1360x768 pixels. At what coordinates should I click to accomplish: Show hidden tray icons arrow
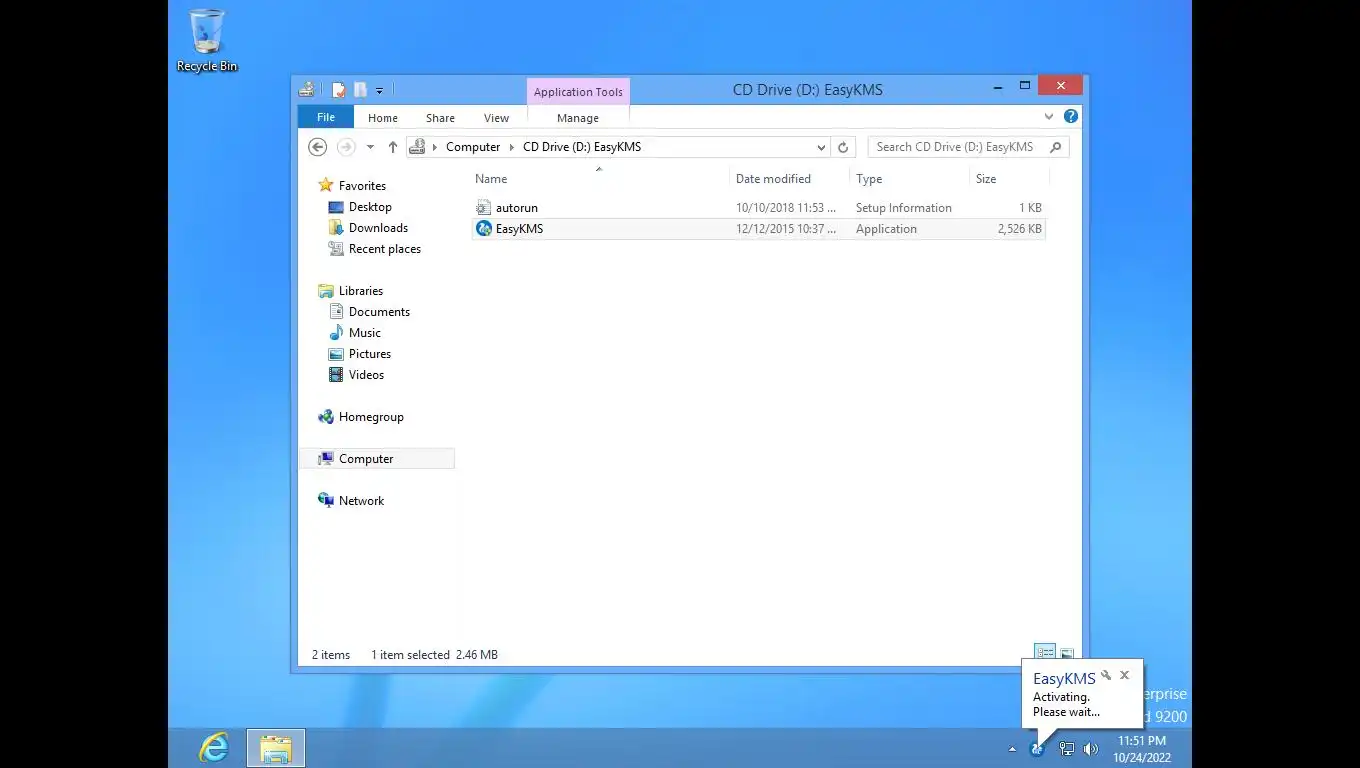pos(1012,749)
